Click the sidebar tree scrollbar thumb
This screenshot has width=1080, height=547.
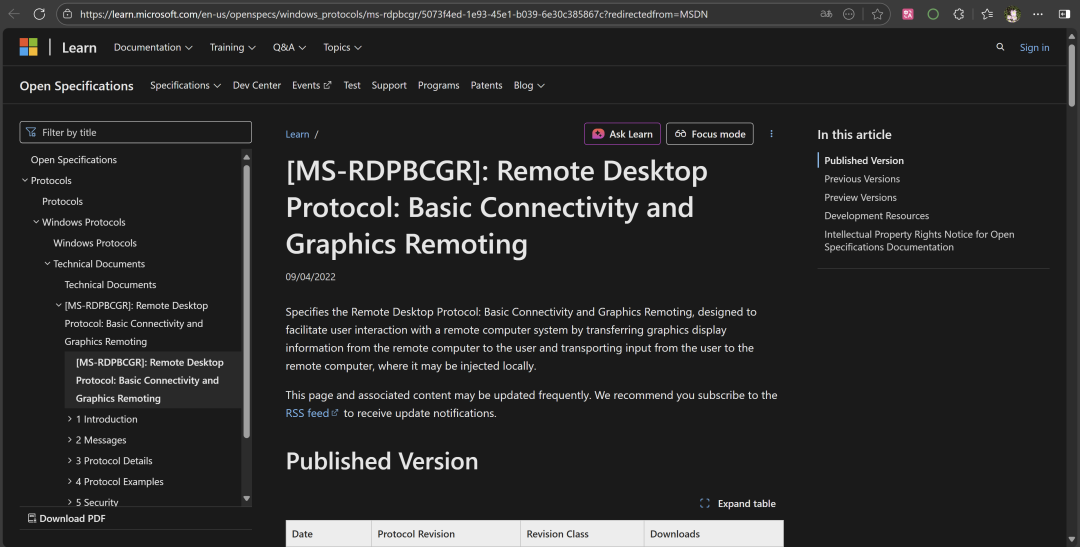247,300
